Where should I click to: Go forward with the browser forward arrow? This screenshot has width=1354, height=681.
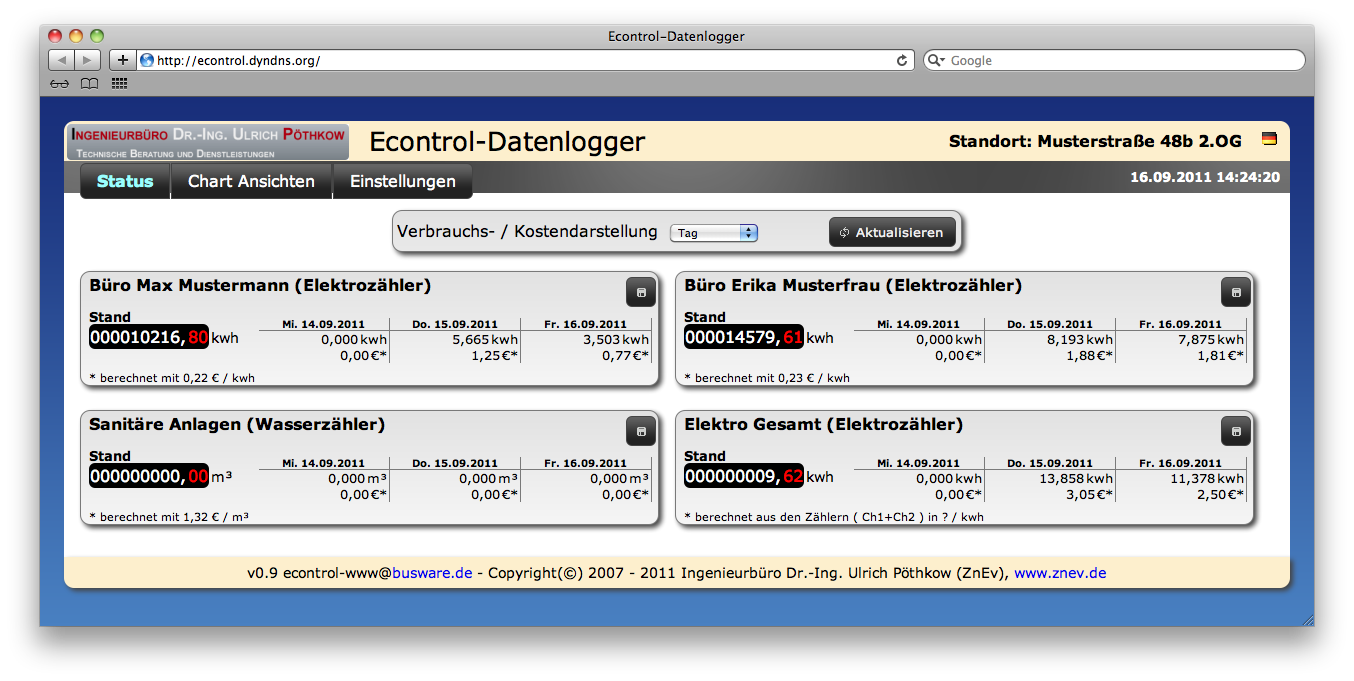(x=88, y=60)
